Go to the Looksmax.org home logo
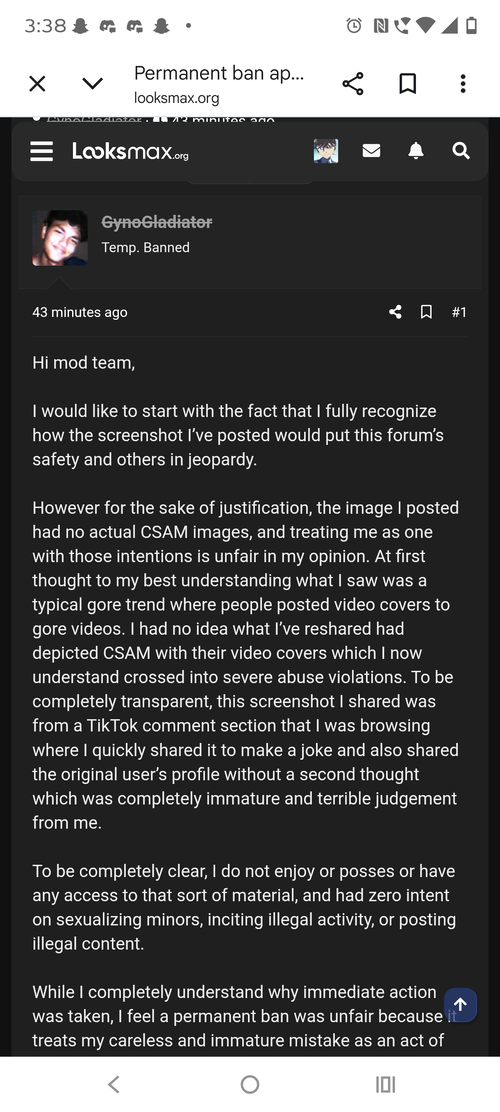The image size is (500, 1112). (130, 151)
